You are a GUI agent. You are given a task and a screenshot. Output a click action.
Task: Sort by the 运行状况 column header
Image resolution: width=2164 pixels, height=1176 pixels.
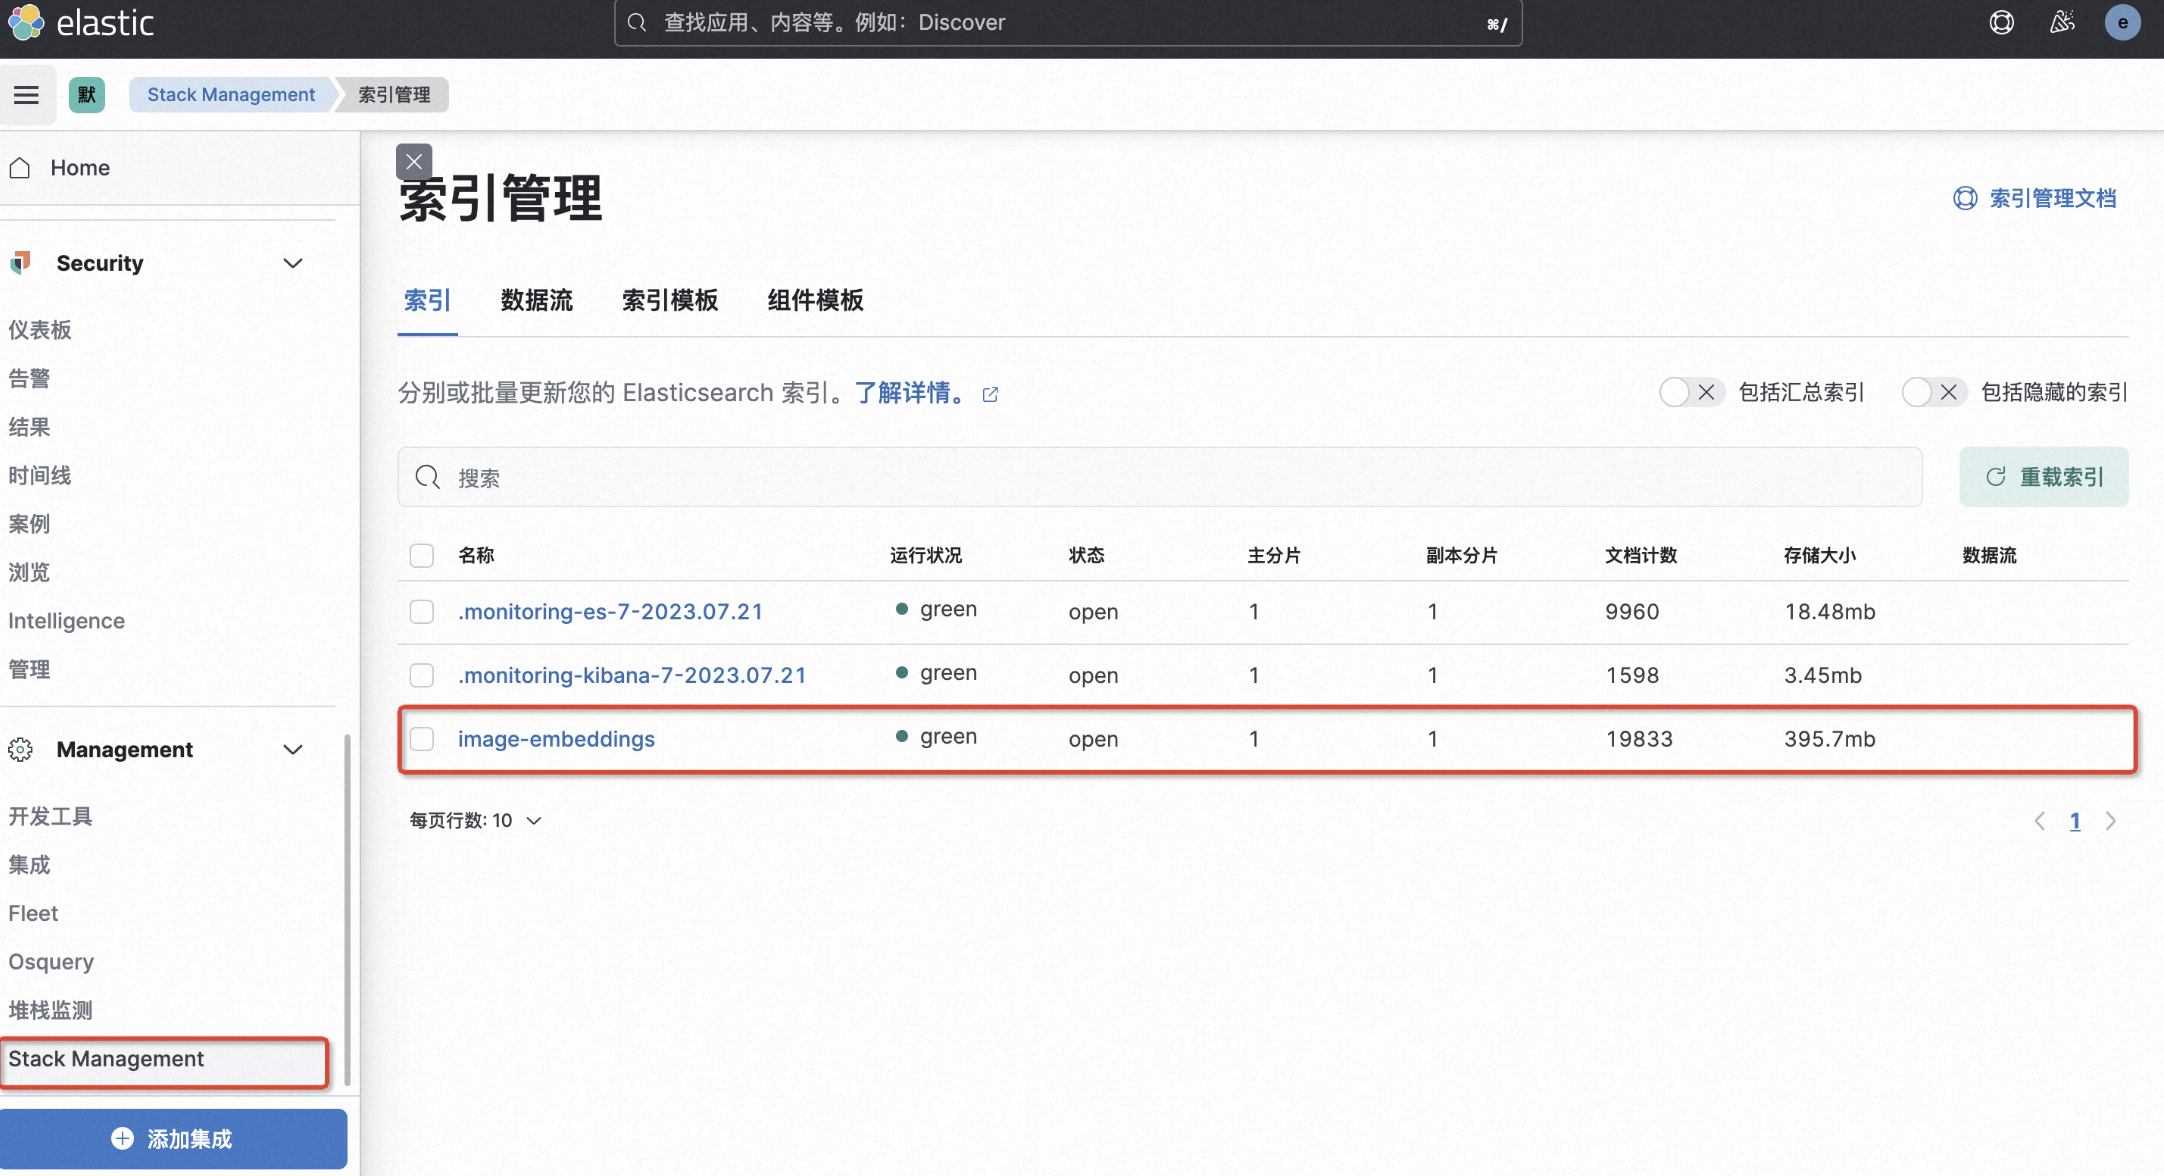[926, 555]
